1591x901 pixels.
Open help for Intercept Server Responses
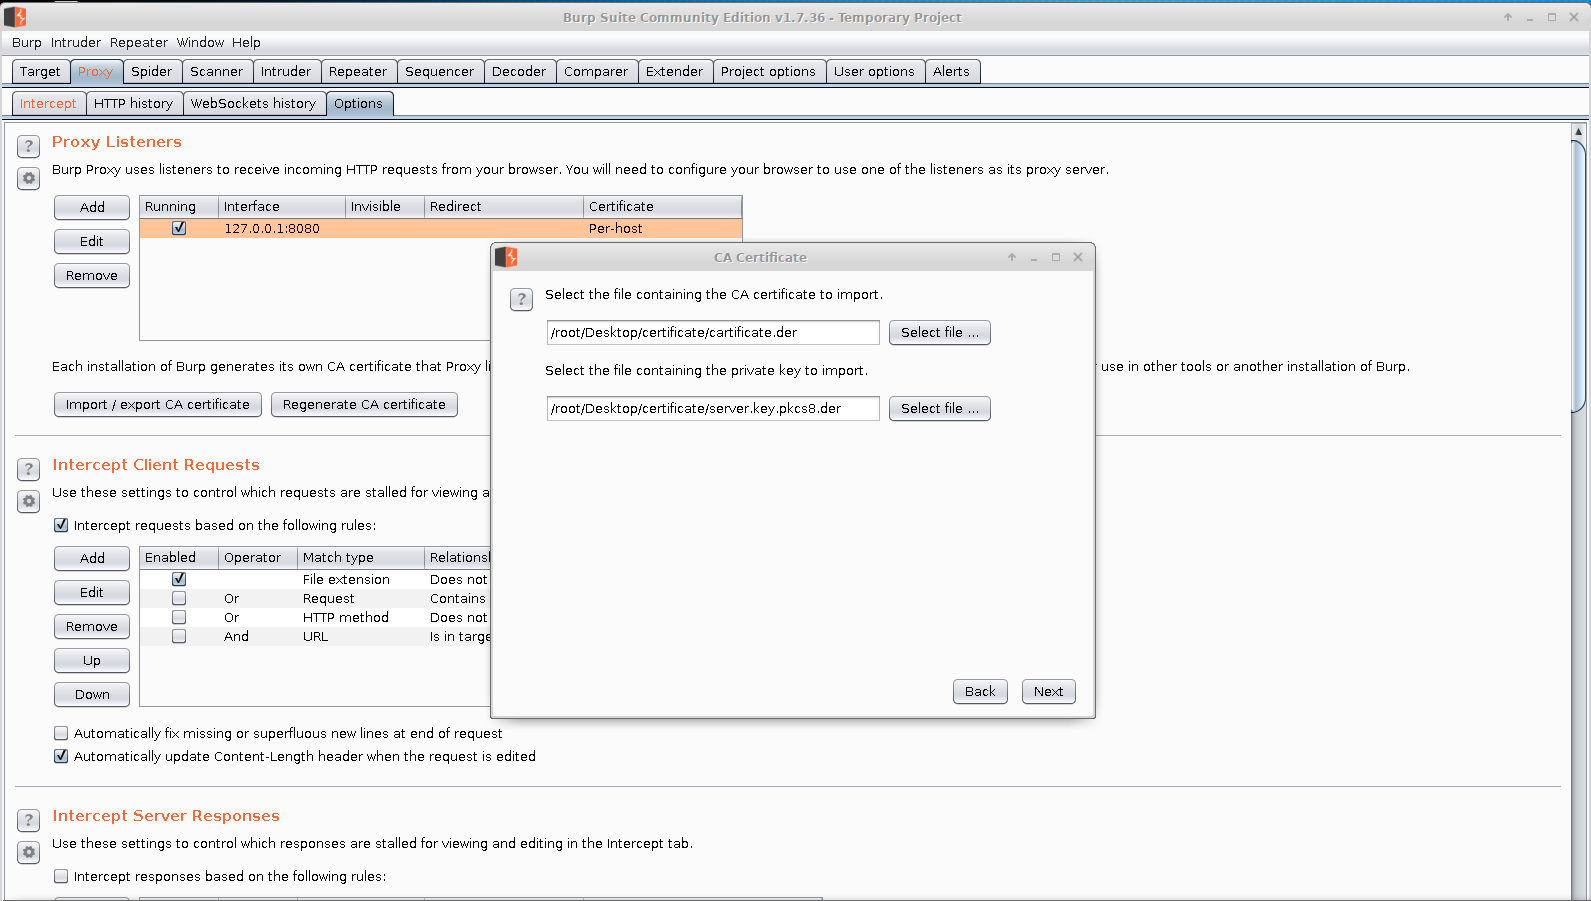(29, 820)
